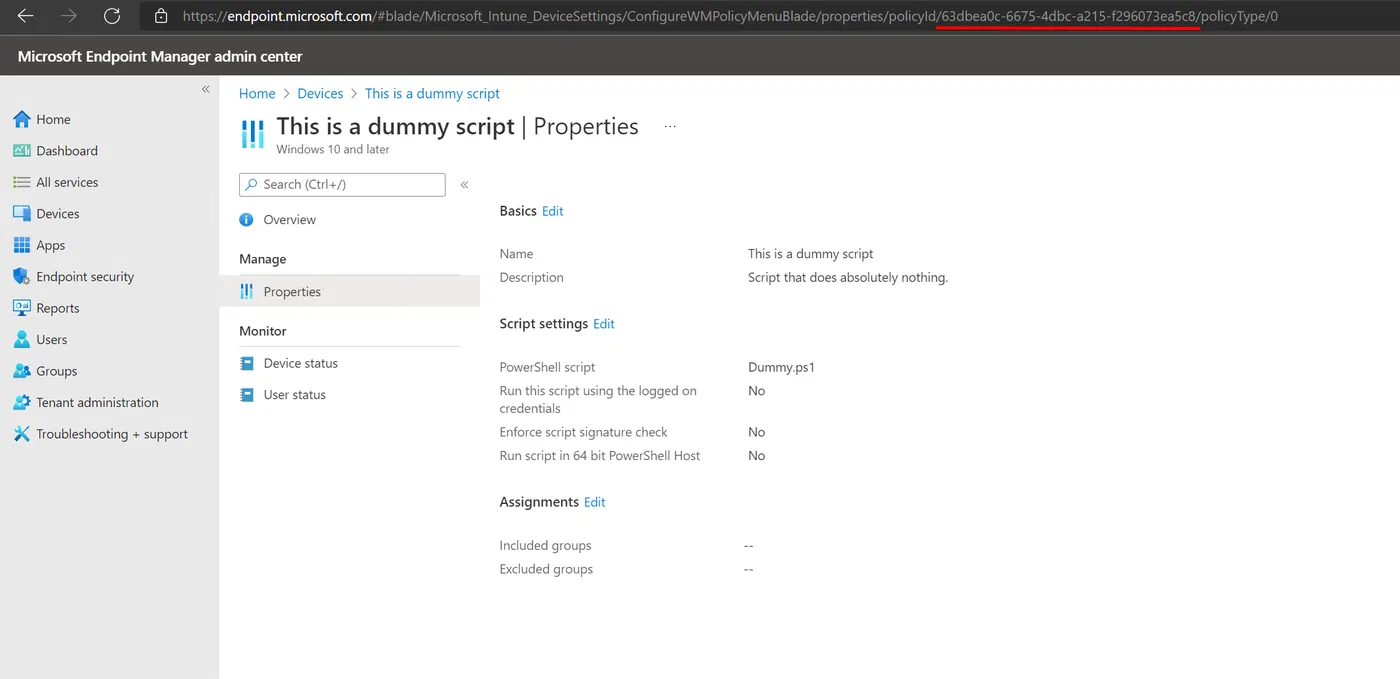Go back with the browser back arrow
The height and width of the screenshot is (679, 1400).
(x=25, y=16)
